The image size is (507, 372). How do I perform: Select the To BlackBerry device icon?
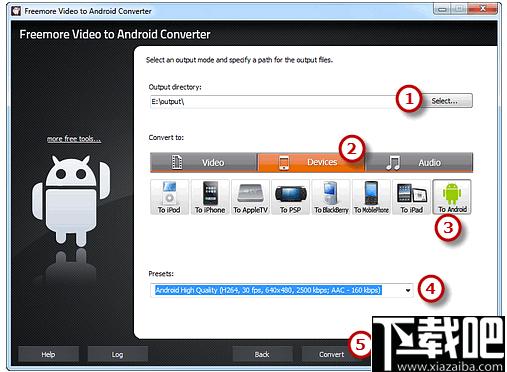point(331,197)
